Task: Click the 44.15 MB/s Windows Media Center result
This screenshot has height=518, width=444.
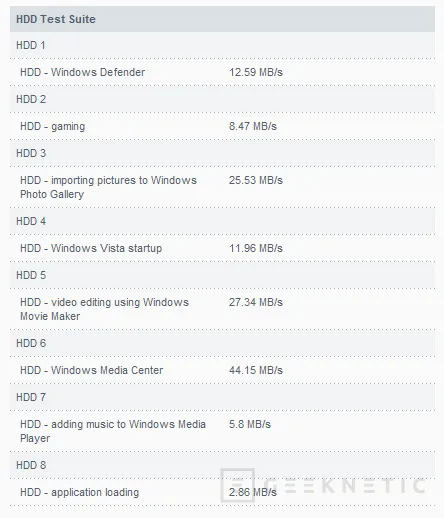Action: click(256, 370)
